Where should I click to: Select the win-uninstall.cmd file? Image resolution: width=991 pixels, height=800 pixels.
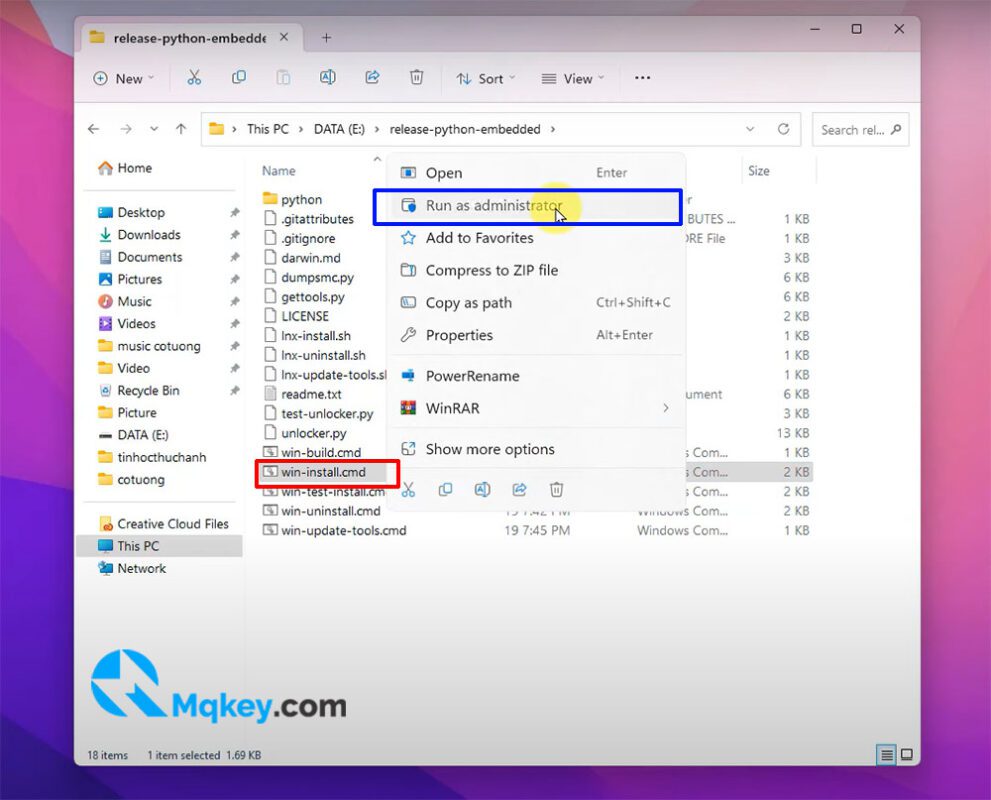pyautogui.click(x=322, y=511)
